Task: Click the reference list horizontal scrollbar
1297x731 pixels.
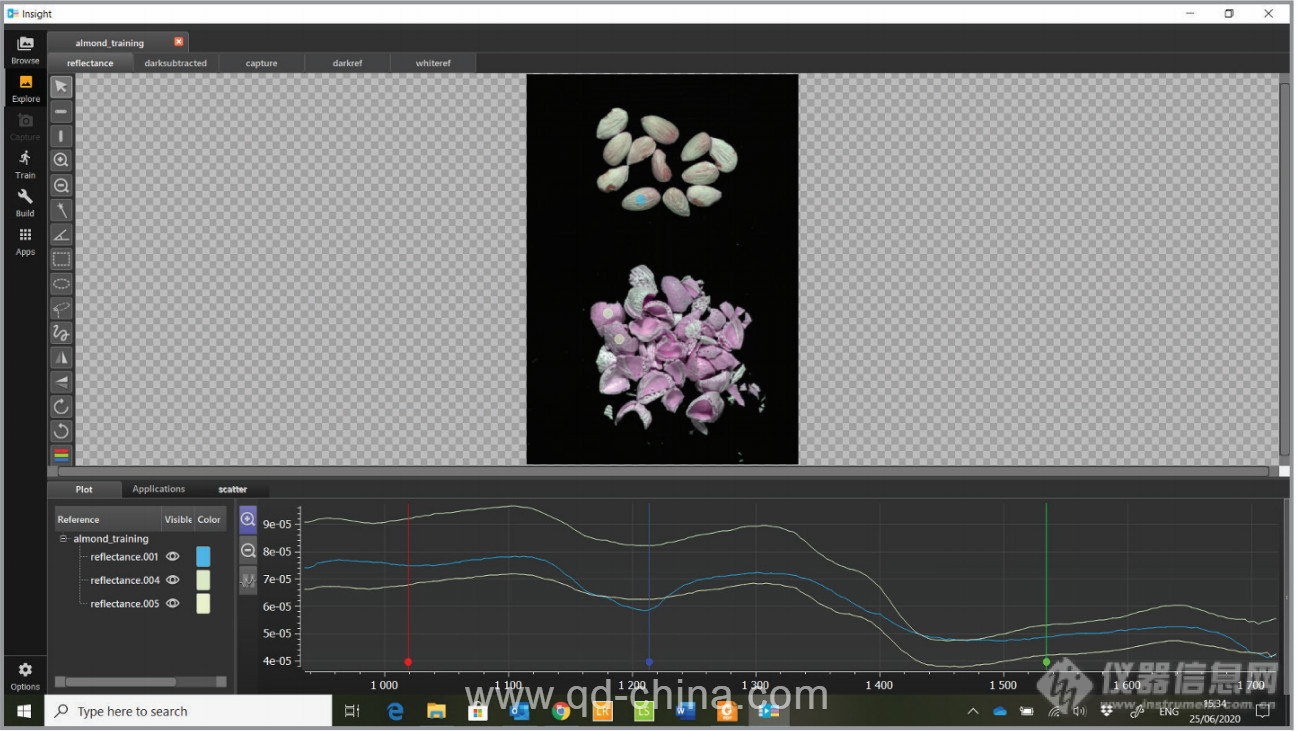Action: pos(120,682)
